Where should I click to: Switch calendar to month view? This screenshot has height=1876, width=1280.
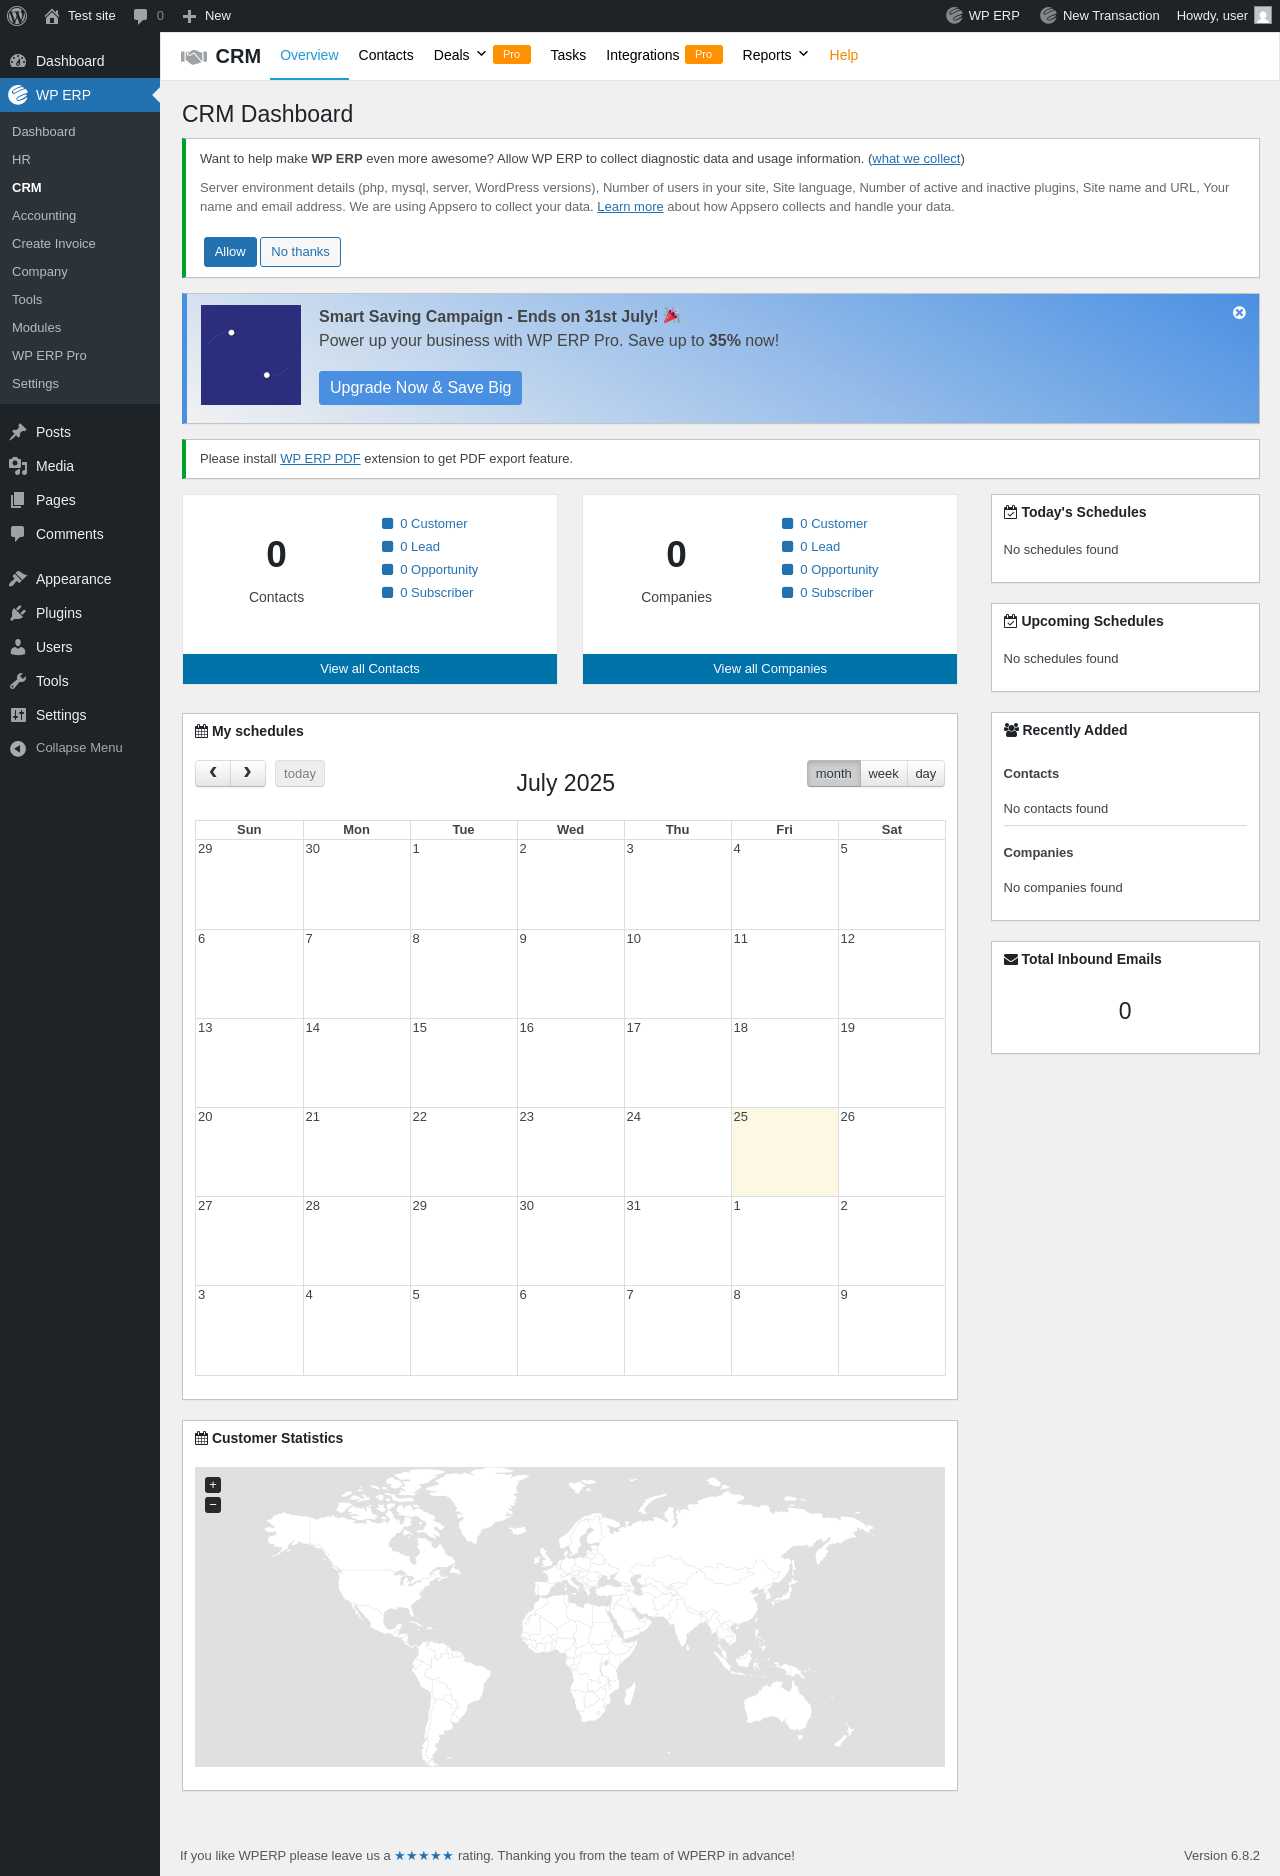pyautogui.click(x=833, y=773)
